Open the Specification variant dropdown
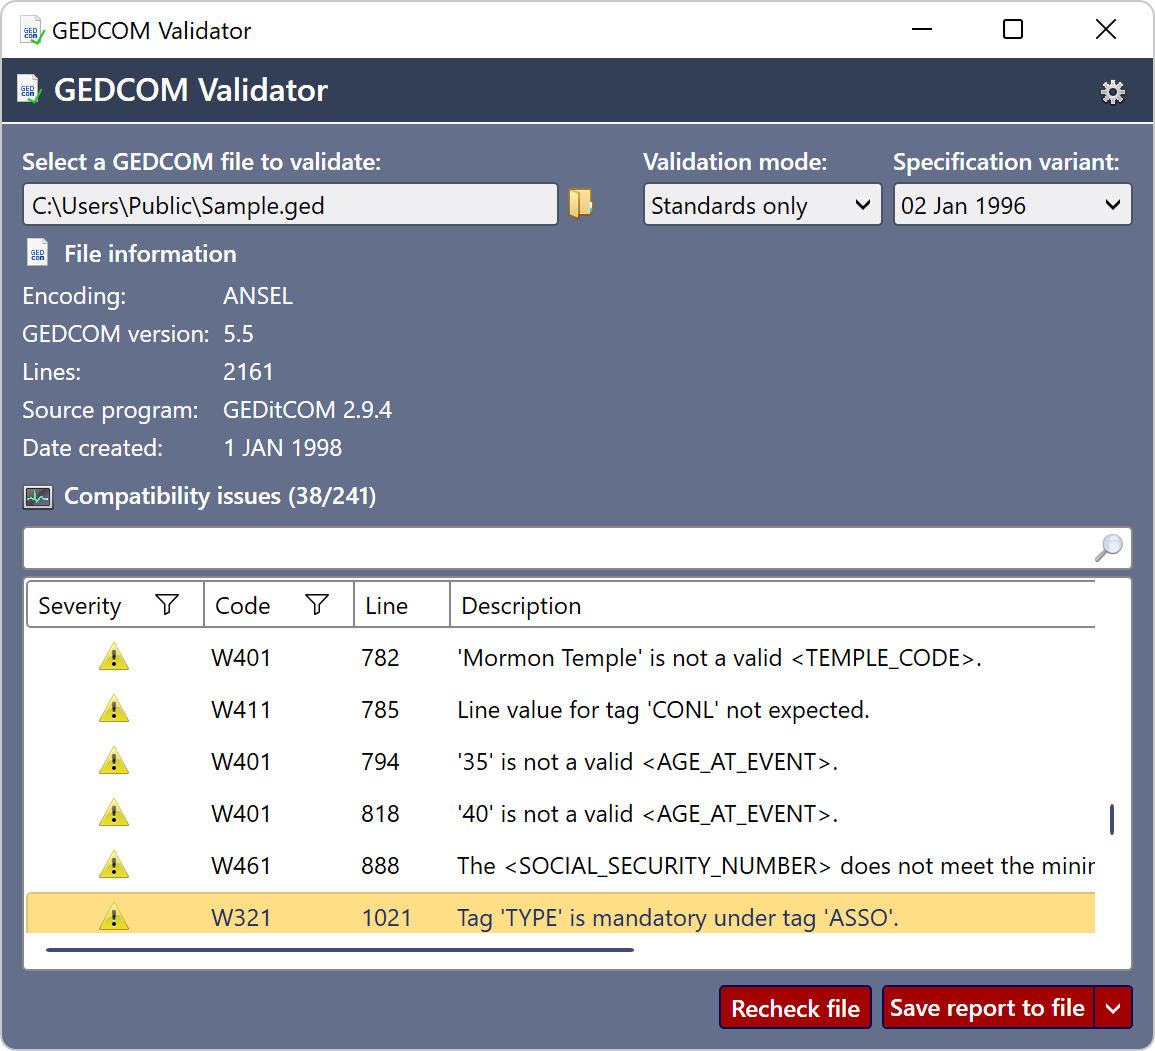Image resolution: width=1155 pixels, height=1051 pixels. point(1012,205)
